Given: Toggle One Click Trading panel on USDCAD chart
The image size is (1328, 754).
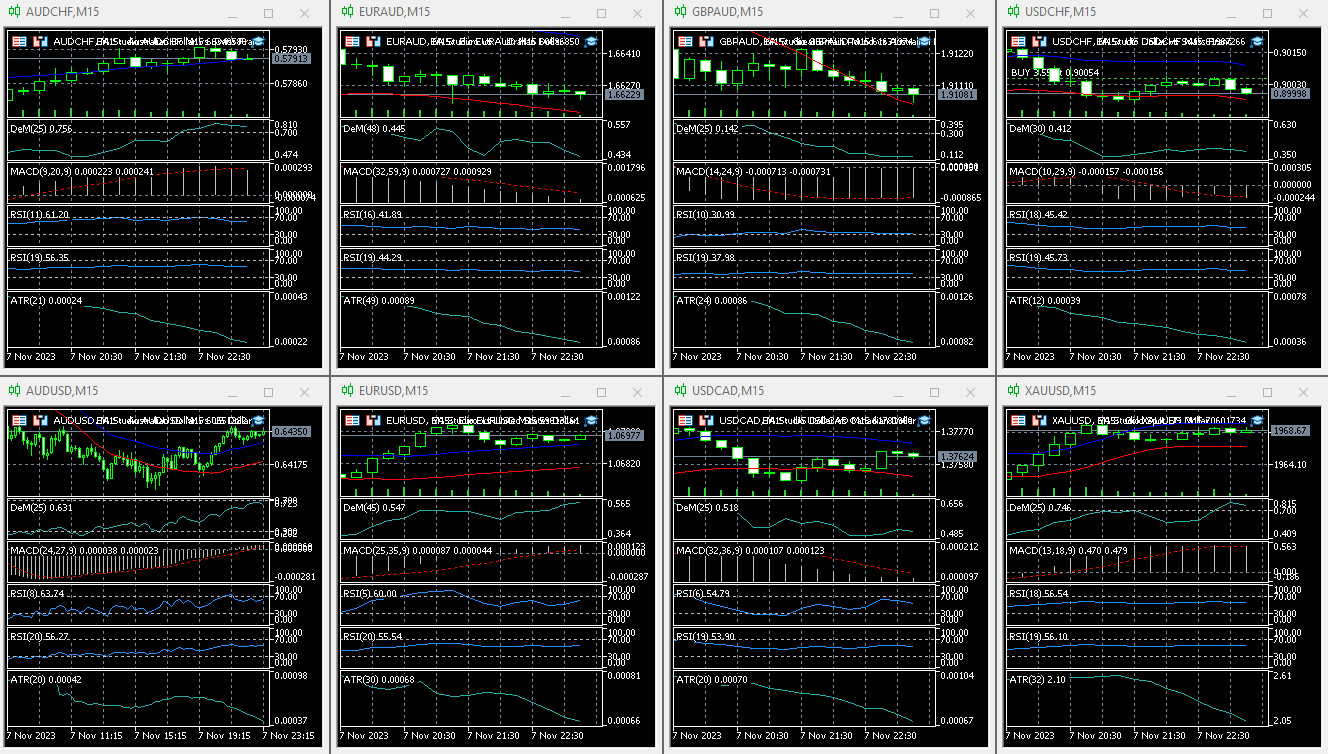Looking at the screenshot, I should click(x=685, y=420).
